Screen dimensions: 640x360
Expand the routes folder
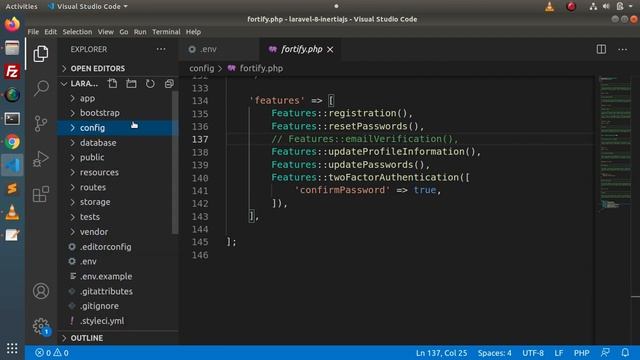click(x=118, y=187)
